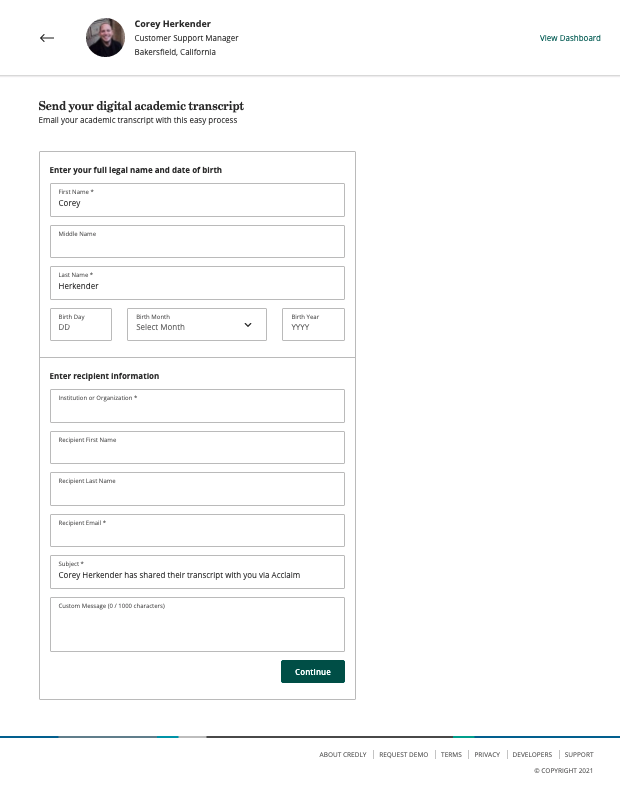This screenshot has width=620, height=788.
Task: Select the Recipient First Name field
Action: click(197, 447)
